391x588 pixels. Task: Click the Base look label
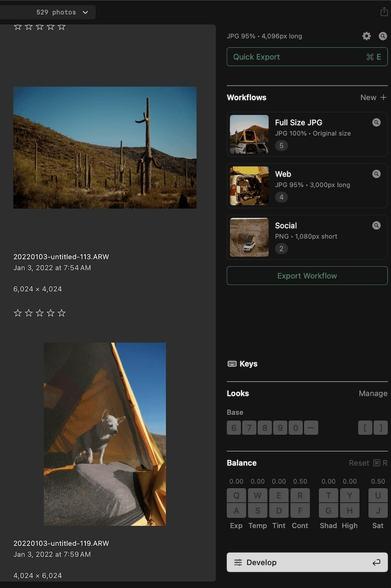[x=235, y=412]
